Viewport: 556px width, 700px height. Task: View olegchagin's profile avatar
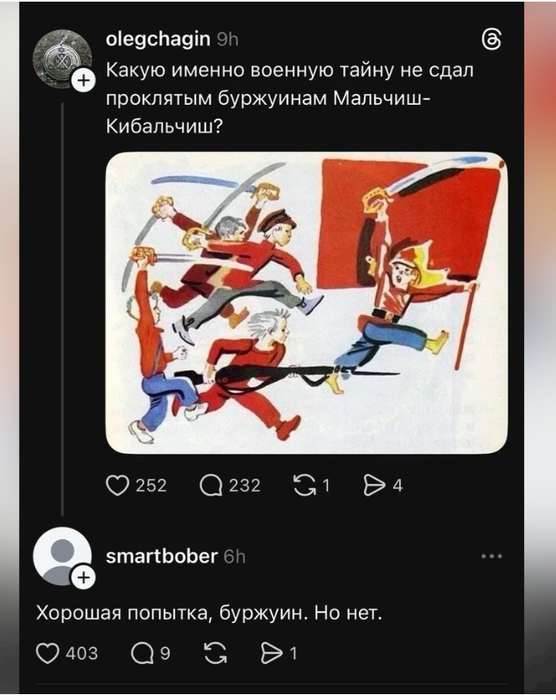click(x=62, y=58)
